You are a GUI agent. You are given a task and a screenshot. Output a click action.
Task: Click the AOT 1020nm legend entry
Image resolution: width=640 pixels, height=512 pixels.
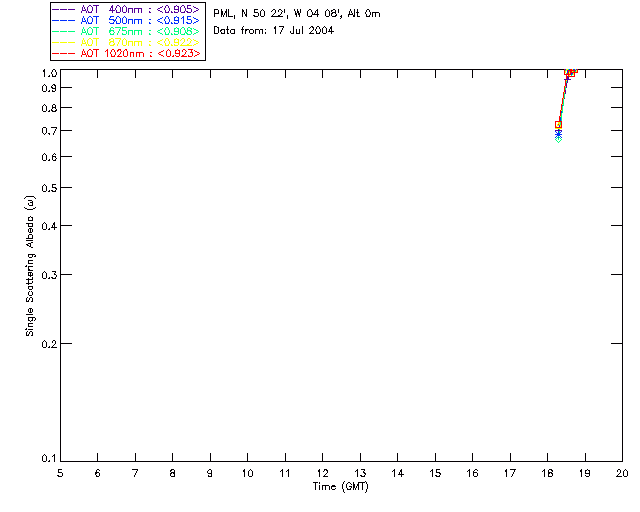[x=126, y=53]
